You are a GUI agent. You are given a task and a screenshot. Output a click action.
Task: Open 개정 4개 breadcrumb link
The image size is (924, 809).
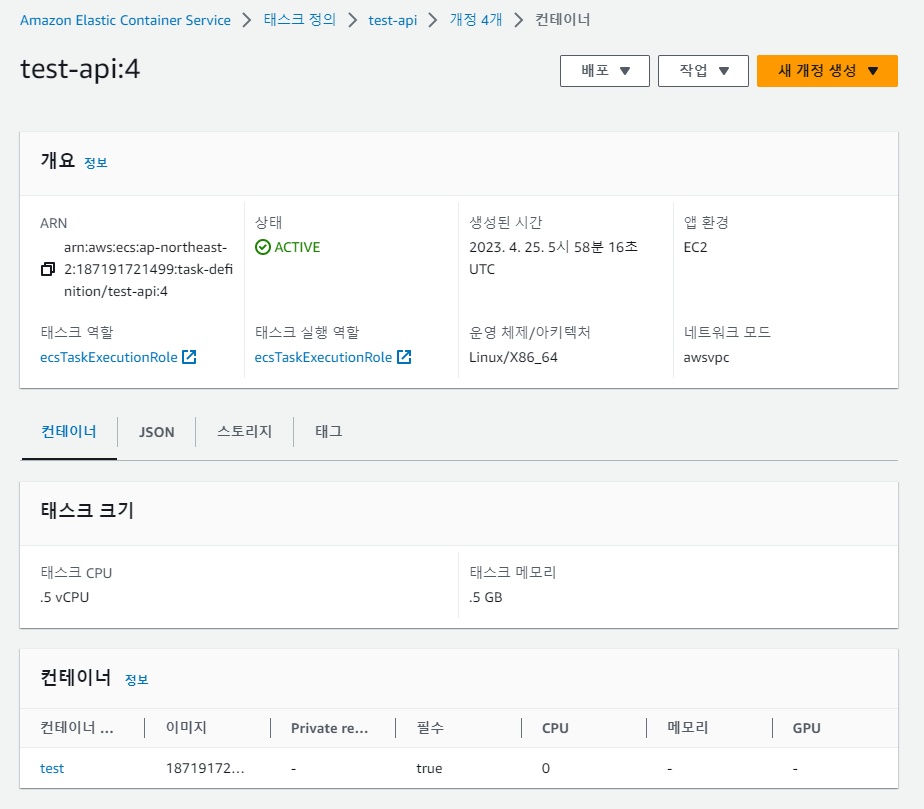[x=476, y=20]
